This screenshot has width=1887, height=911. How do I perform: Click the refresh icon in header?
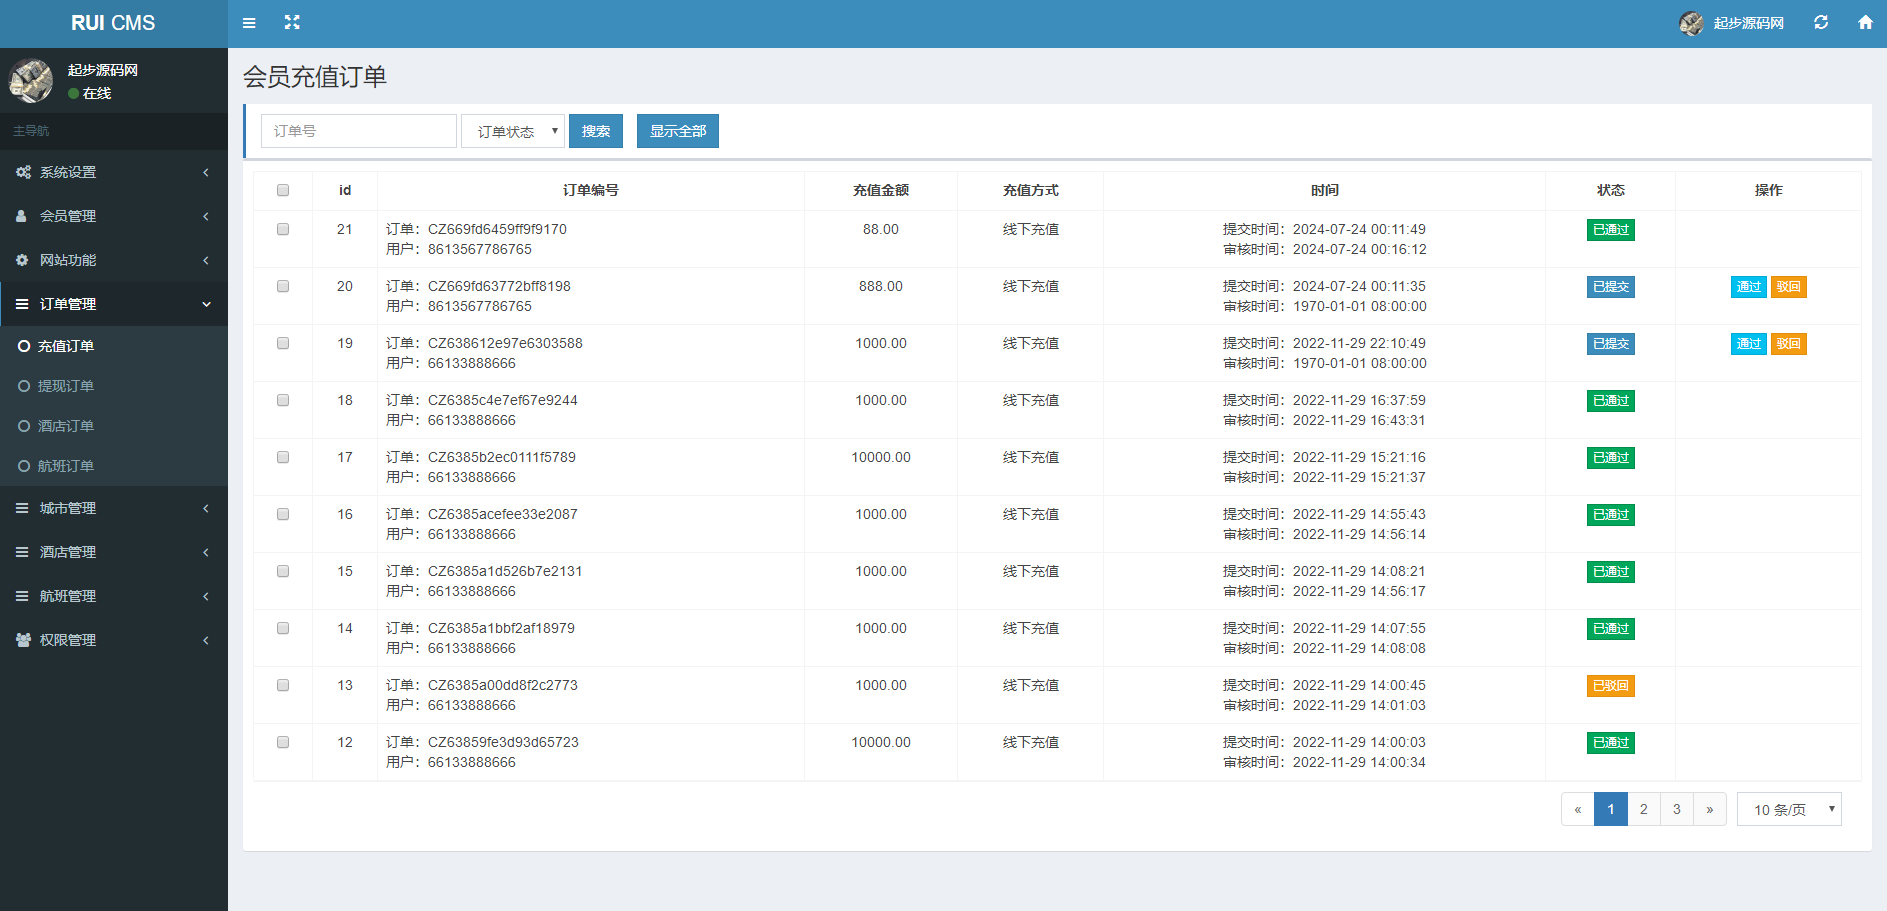pos(1821,23)
